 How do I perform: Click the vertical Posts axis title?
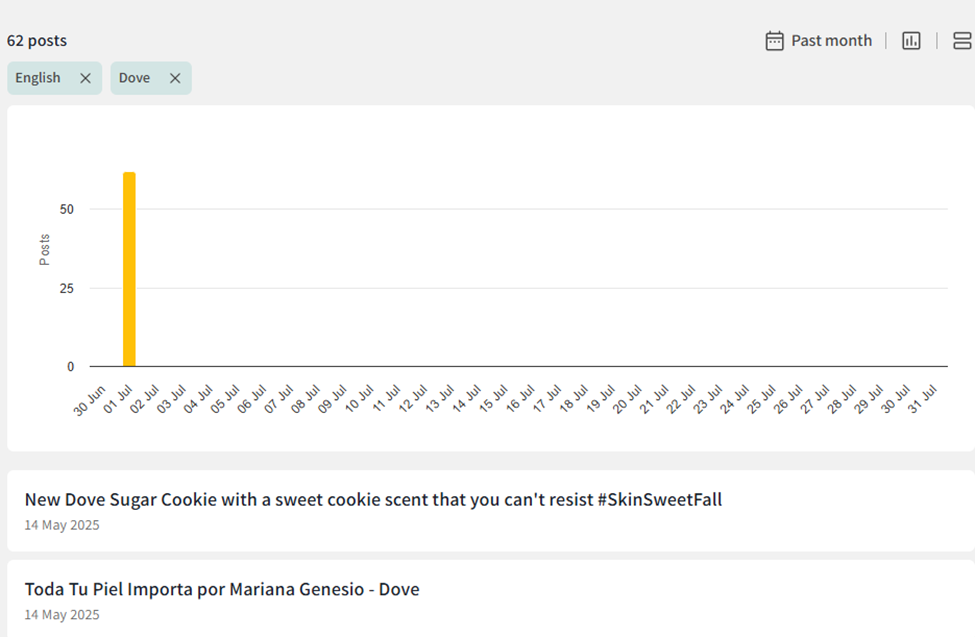coord(45,249)
